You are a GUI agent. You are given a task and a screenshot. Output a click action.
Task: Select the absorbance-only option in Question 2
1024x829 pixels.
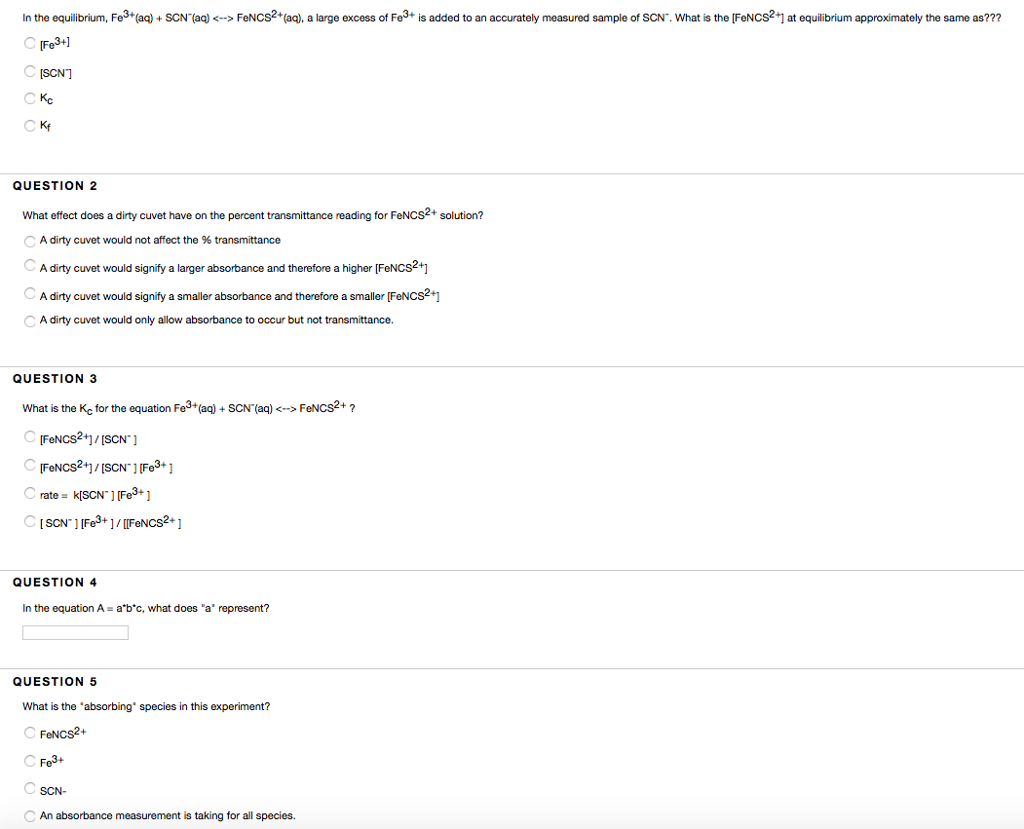[x=30, y=319]
